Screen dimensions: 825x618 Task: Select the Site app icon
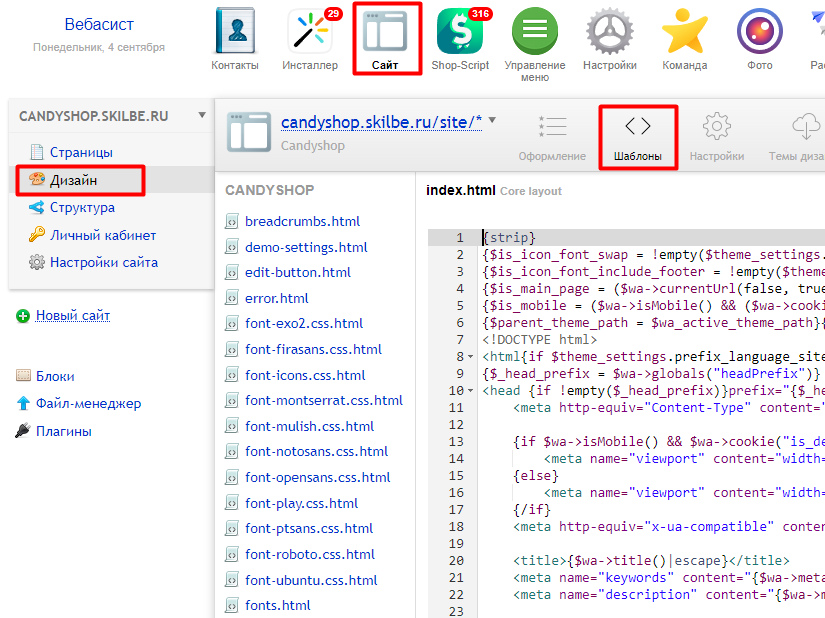(385, 33)
